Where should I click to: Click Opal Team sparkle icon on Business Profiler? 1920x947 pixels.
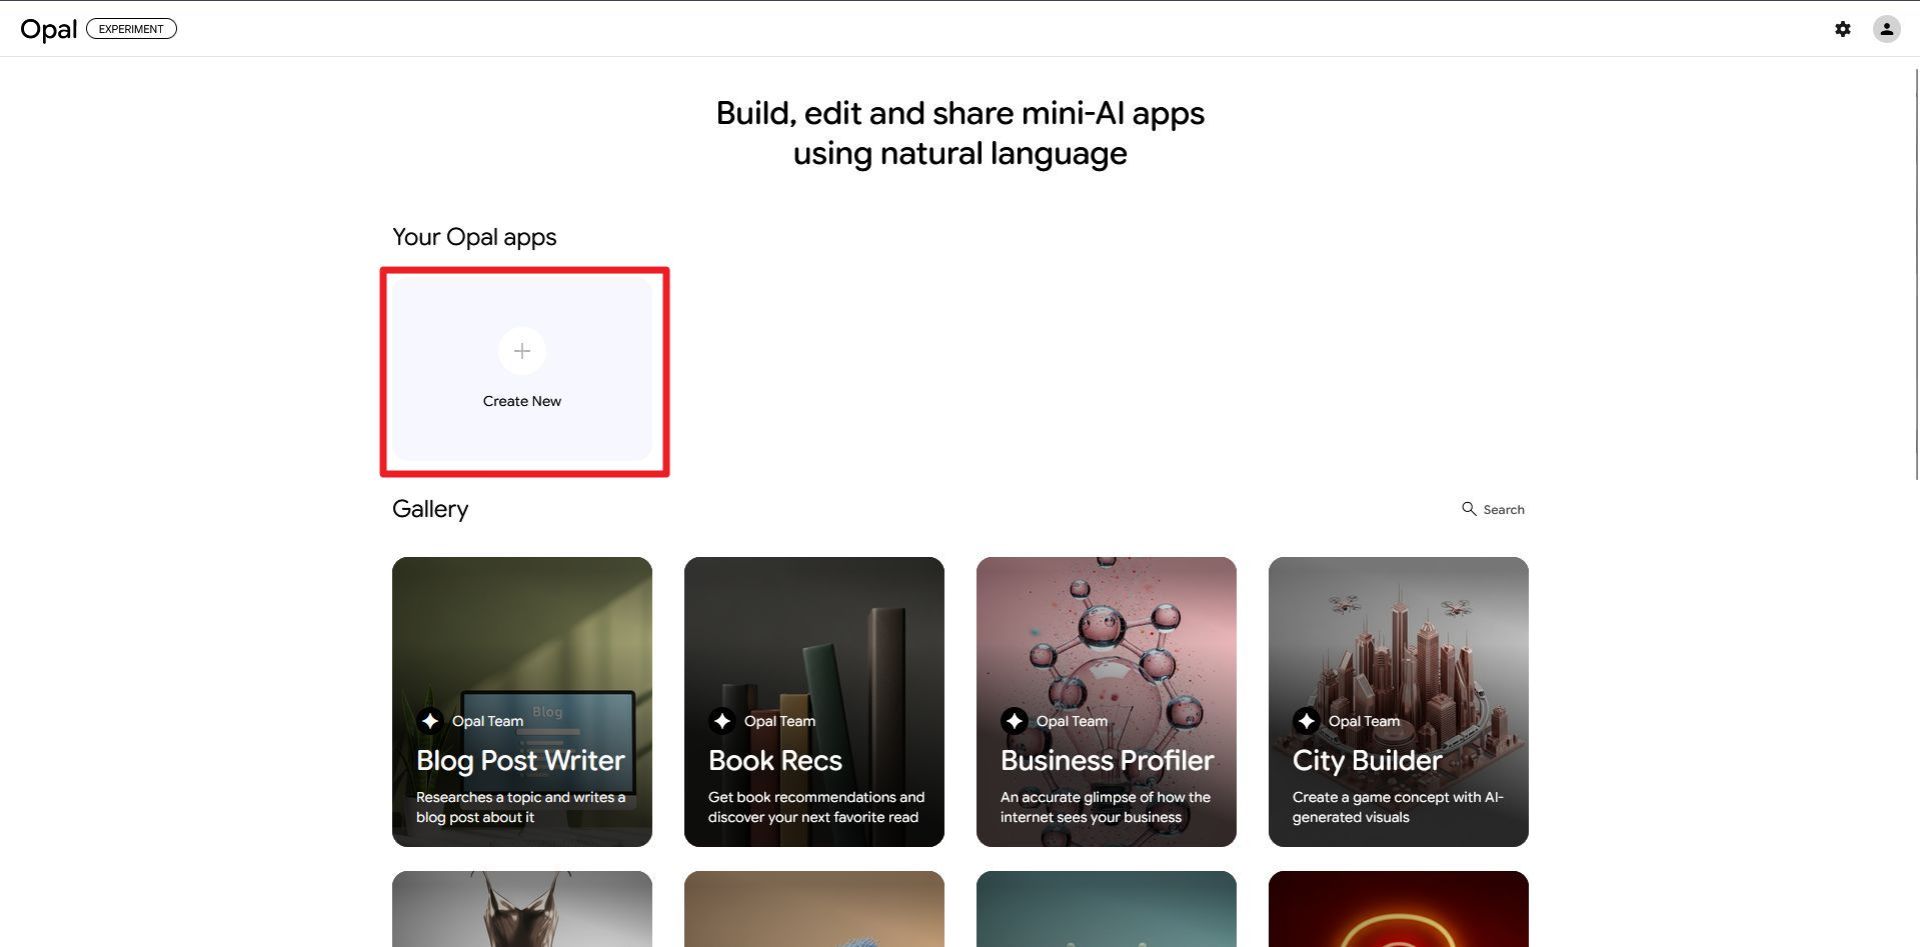[1014, 721]
